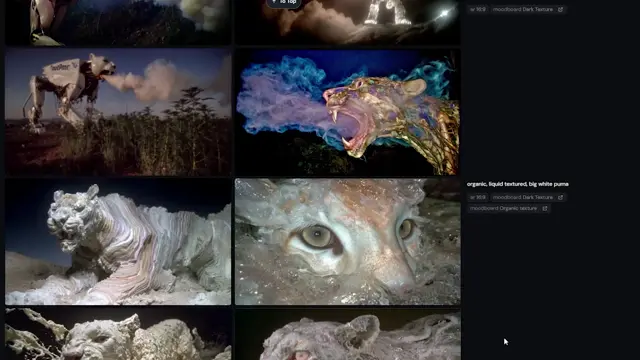Open the robot puma breathing smoke image
640x360 pixels.
[x=118, y=112]
